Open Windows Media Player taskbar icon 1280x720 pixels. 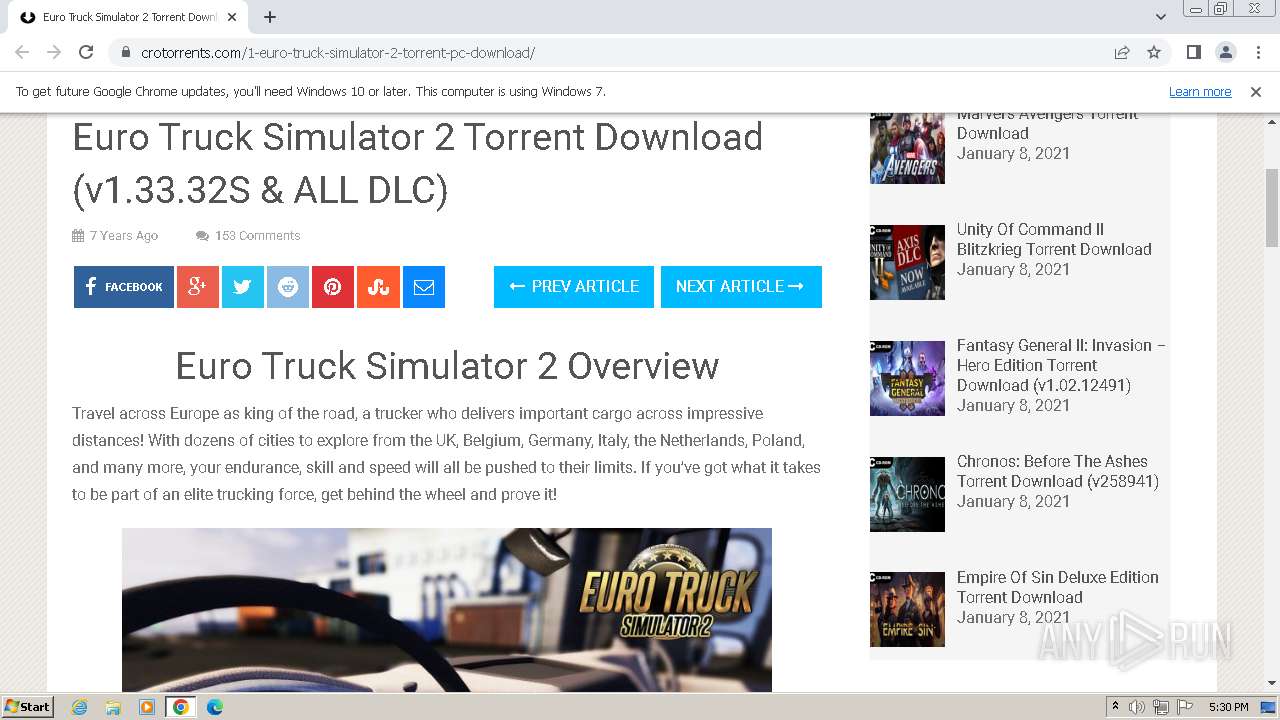(x=147, y=707)
